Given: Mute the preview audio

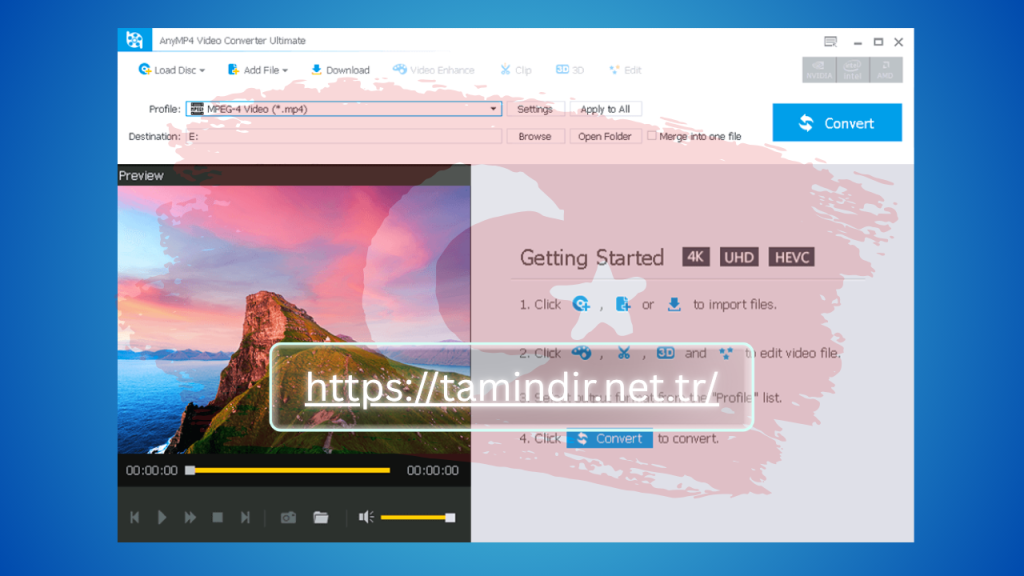Looking at the screenshot, I should [x=366, y=517].
